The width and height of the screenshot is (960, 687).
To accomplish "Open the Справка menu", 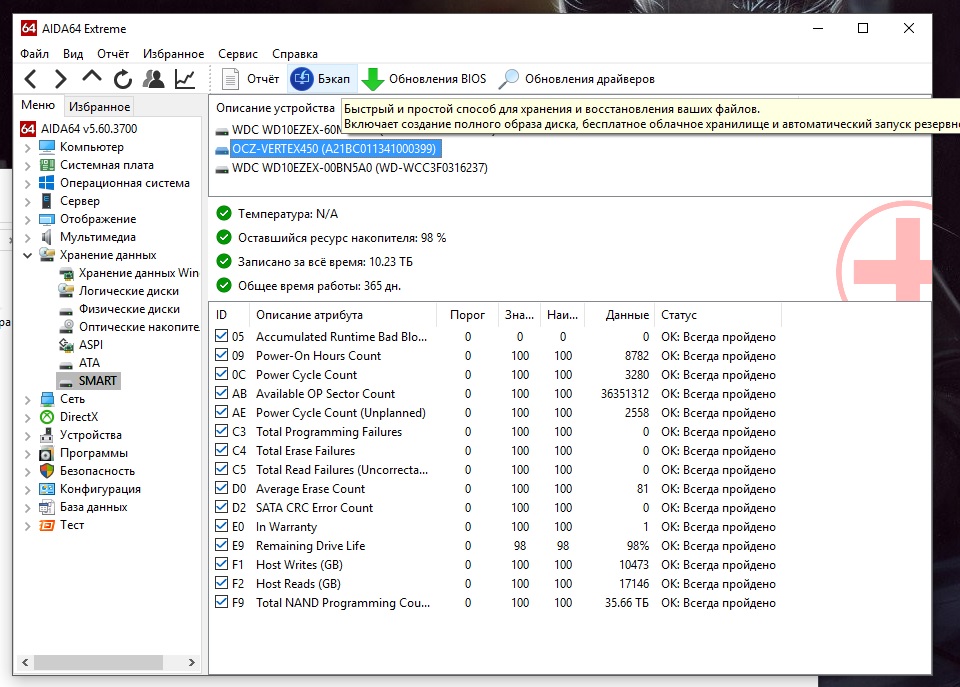I will (x=295, y=54).
